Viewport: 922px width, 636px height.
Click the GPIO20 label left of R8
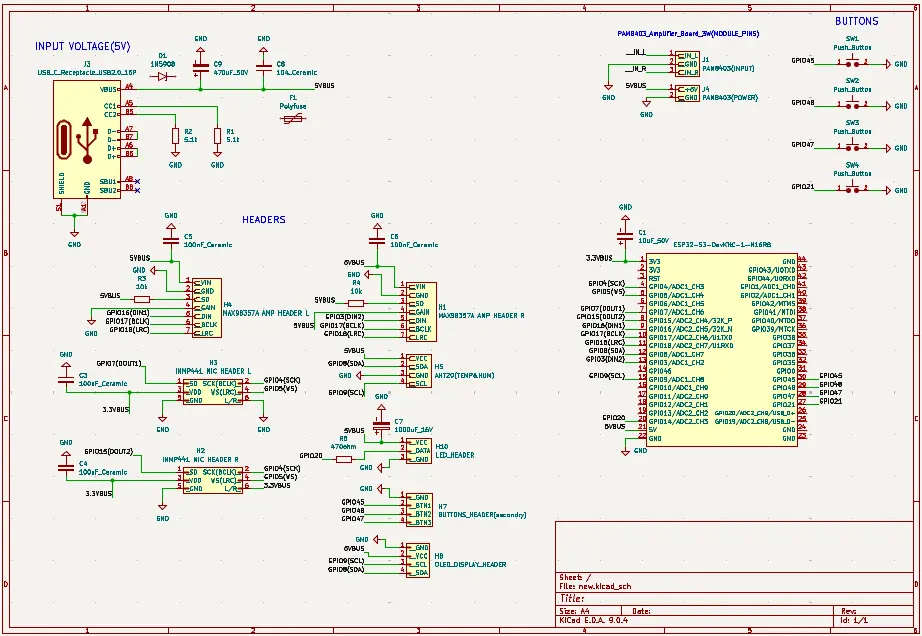point(310,456)
